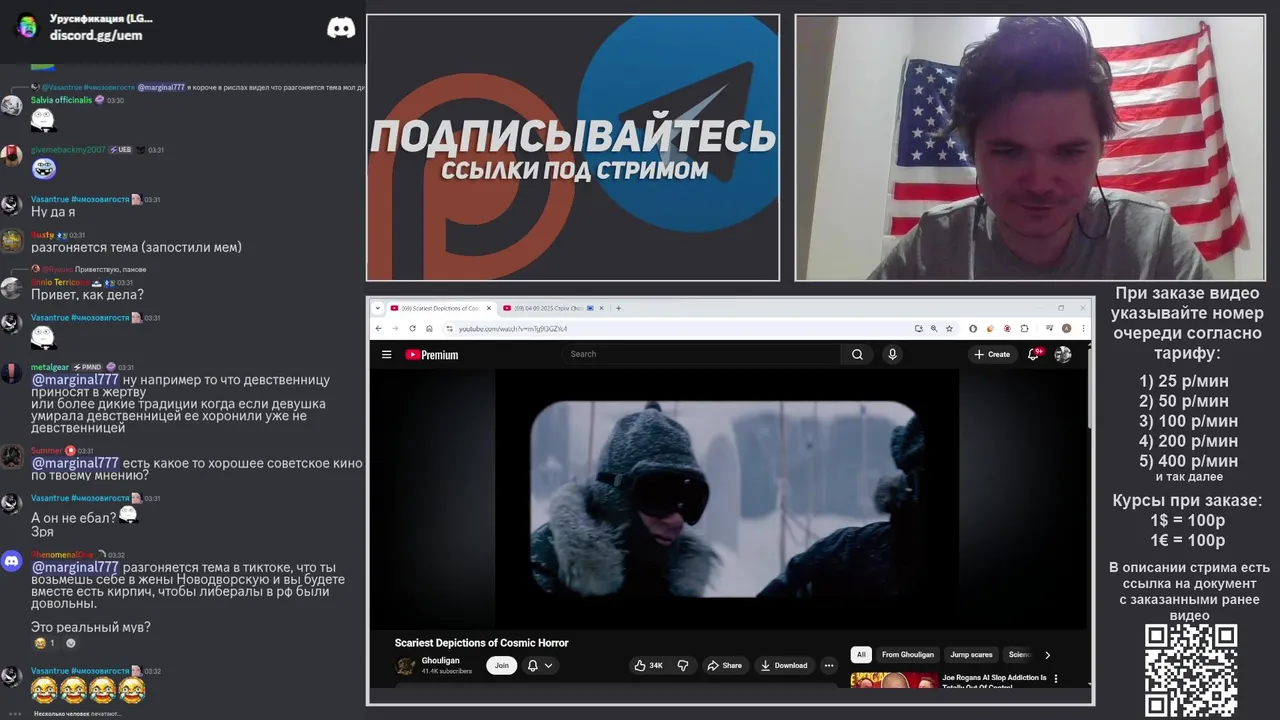Bookmark the page with the star icon
This screenshot has height=720, width=1280.
(949, 328)
